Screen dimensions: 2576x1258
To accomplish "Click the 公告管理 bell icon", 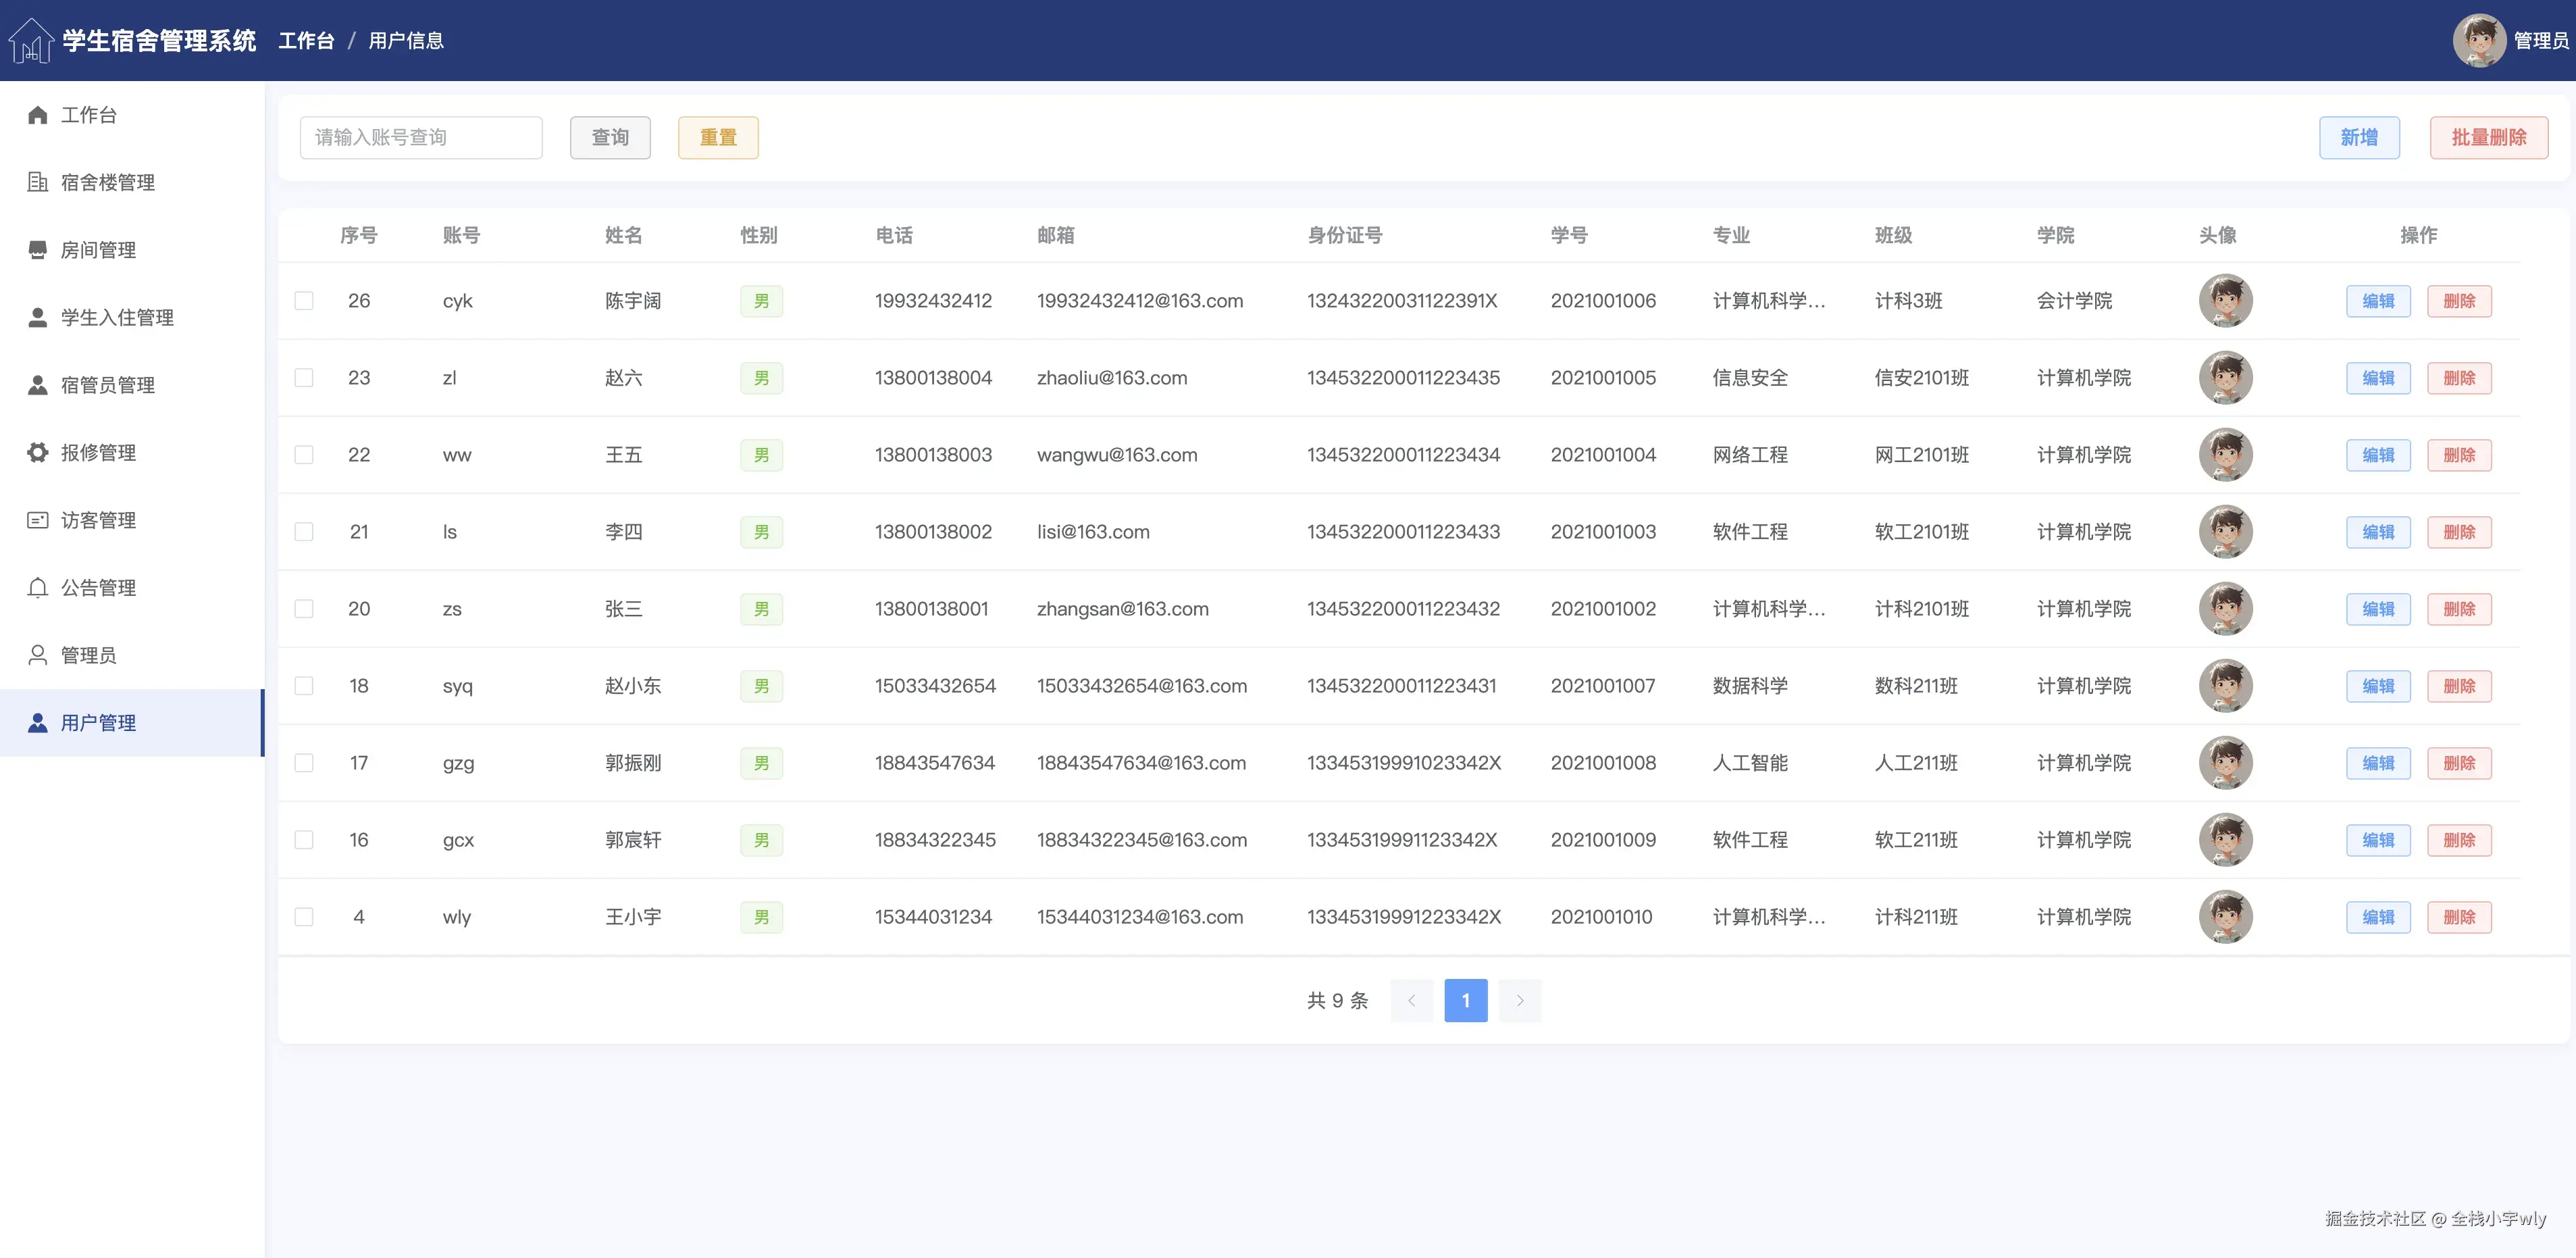I will [x=37, y=587].
